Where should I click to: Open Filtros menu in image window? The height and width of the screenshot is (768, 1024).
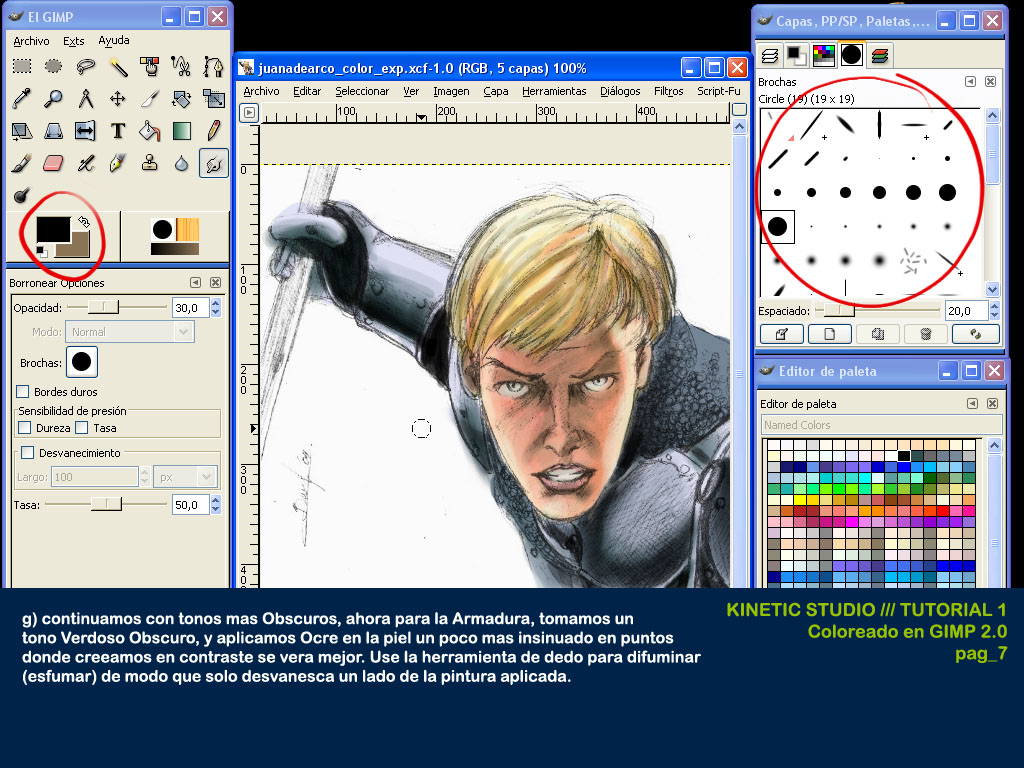point(669,91)
